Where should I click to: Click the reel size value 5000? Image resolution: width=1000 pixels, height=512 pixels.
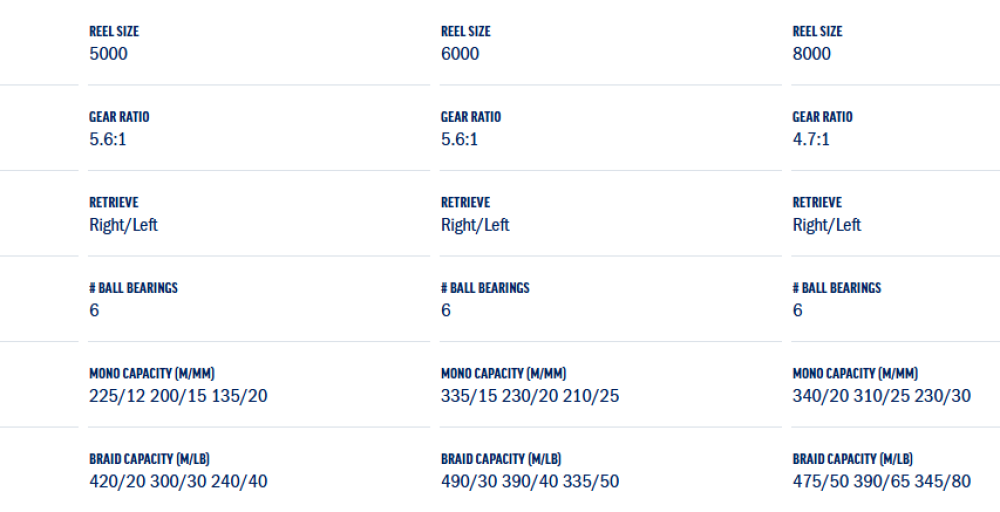(x=108, y=54)
